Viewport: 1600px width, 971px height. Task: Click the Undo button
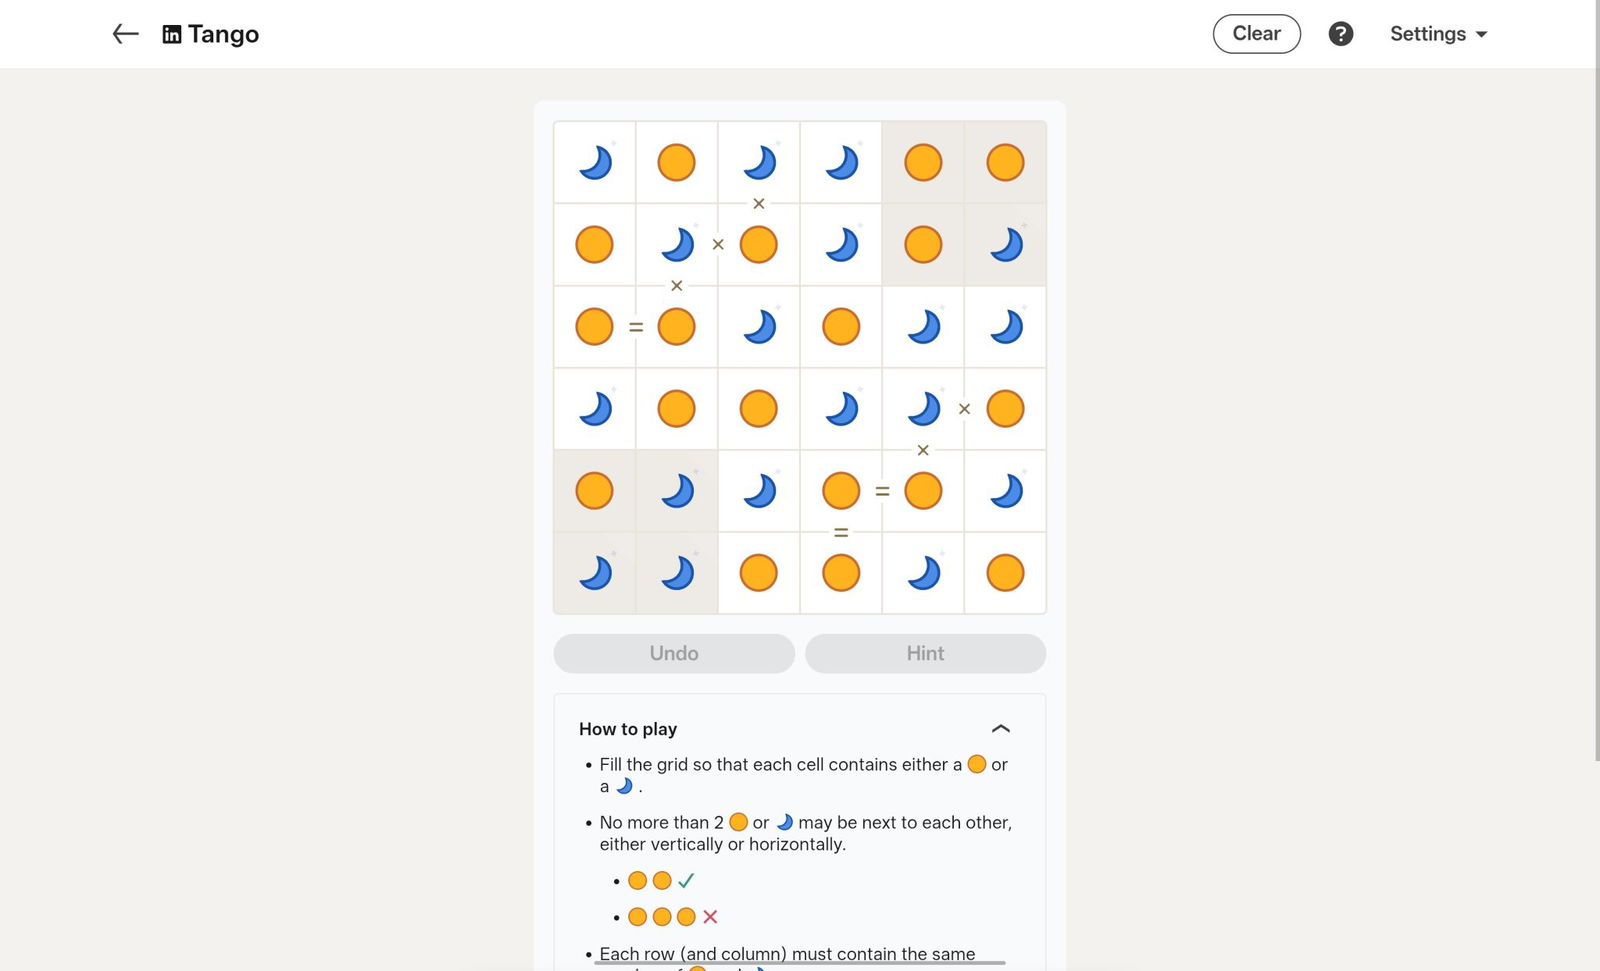pyautogui.click(x=674, y=653)
